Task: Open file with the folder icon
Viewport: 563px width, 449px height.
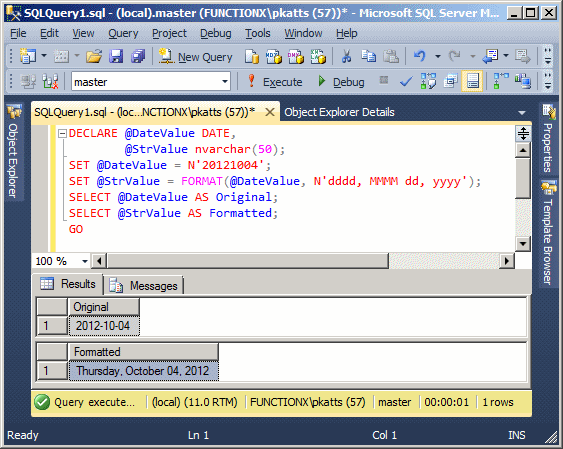Action: click(x=94, y=56)
